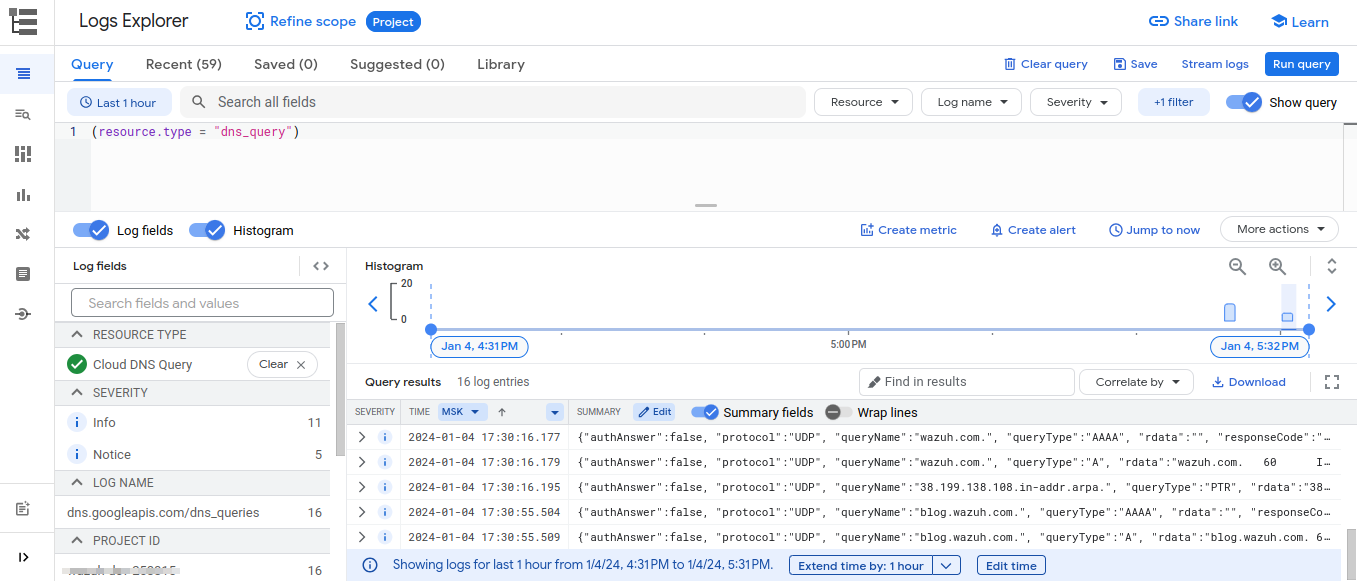Disable the Show query toggle
The image size is (1357, 581).
(x=1243, y=102)
